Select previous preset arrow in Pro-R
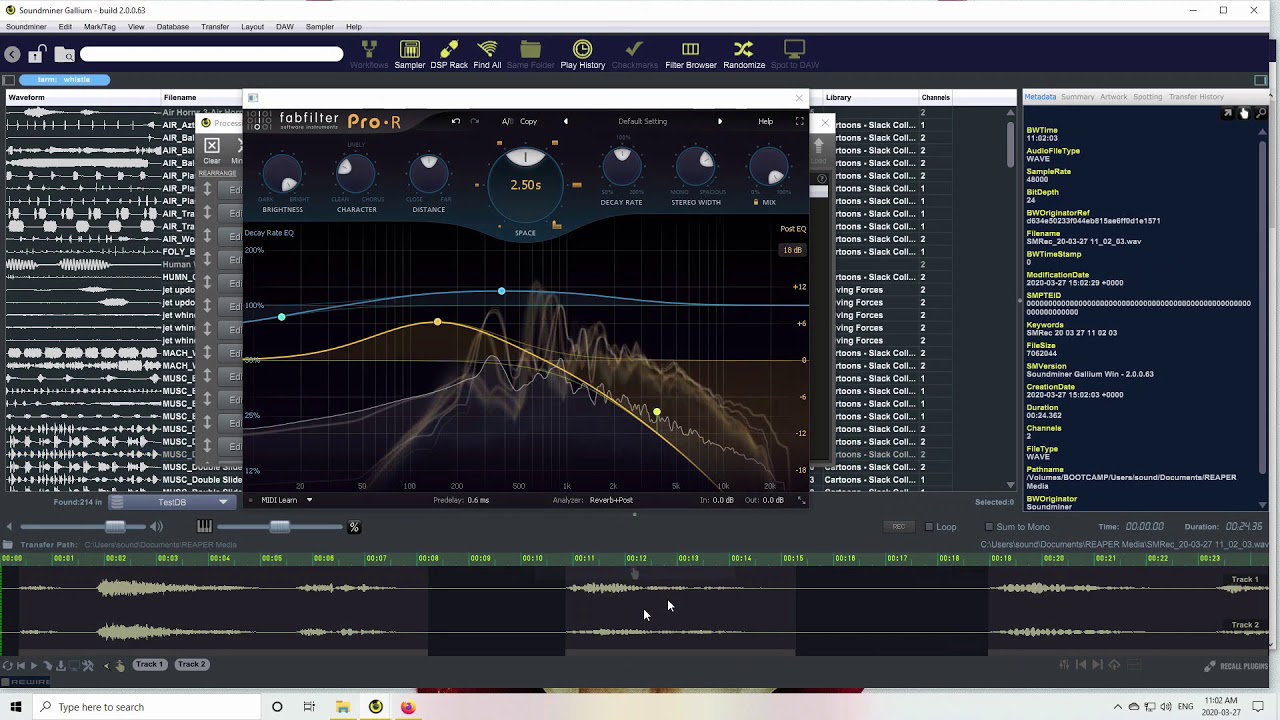Screen dimensions: 1280x720 [x=565, y=121]
